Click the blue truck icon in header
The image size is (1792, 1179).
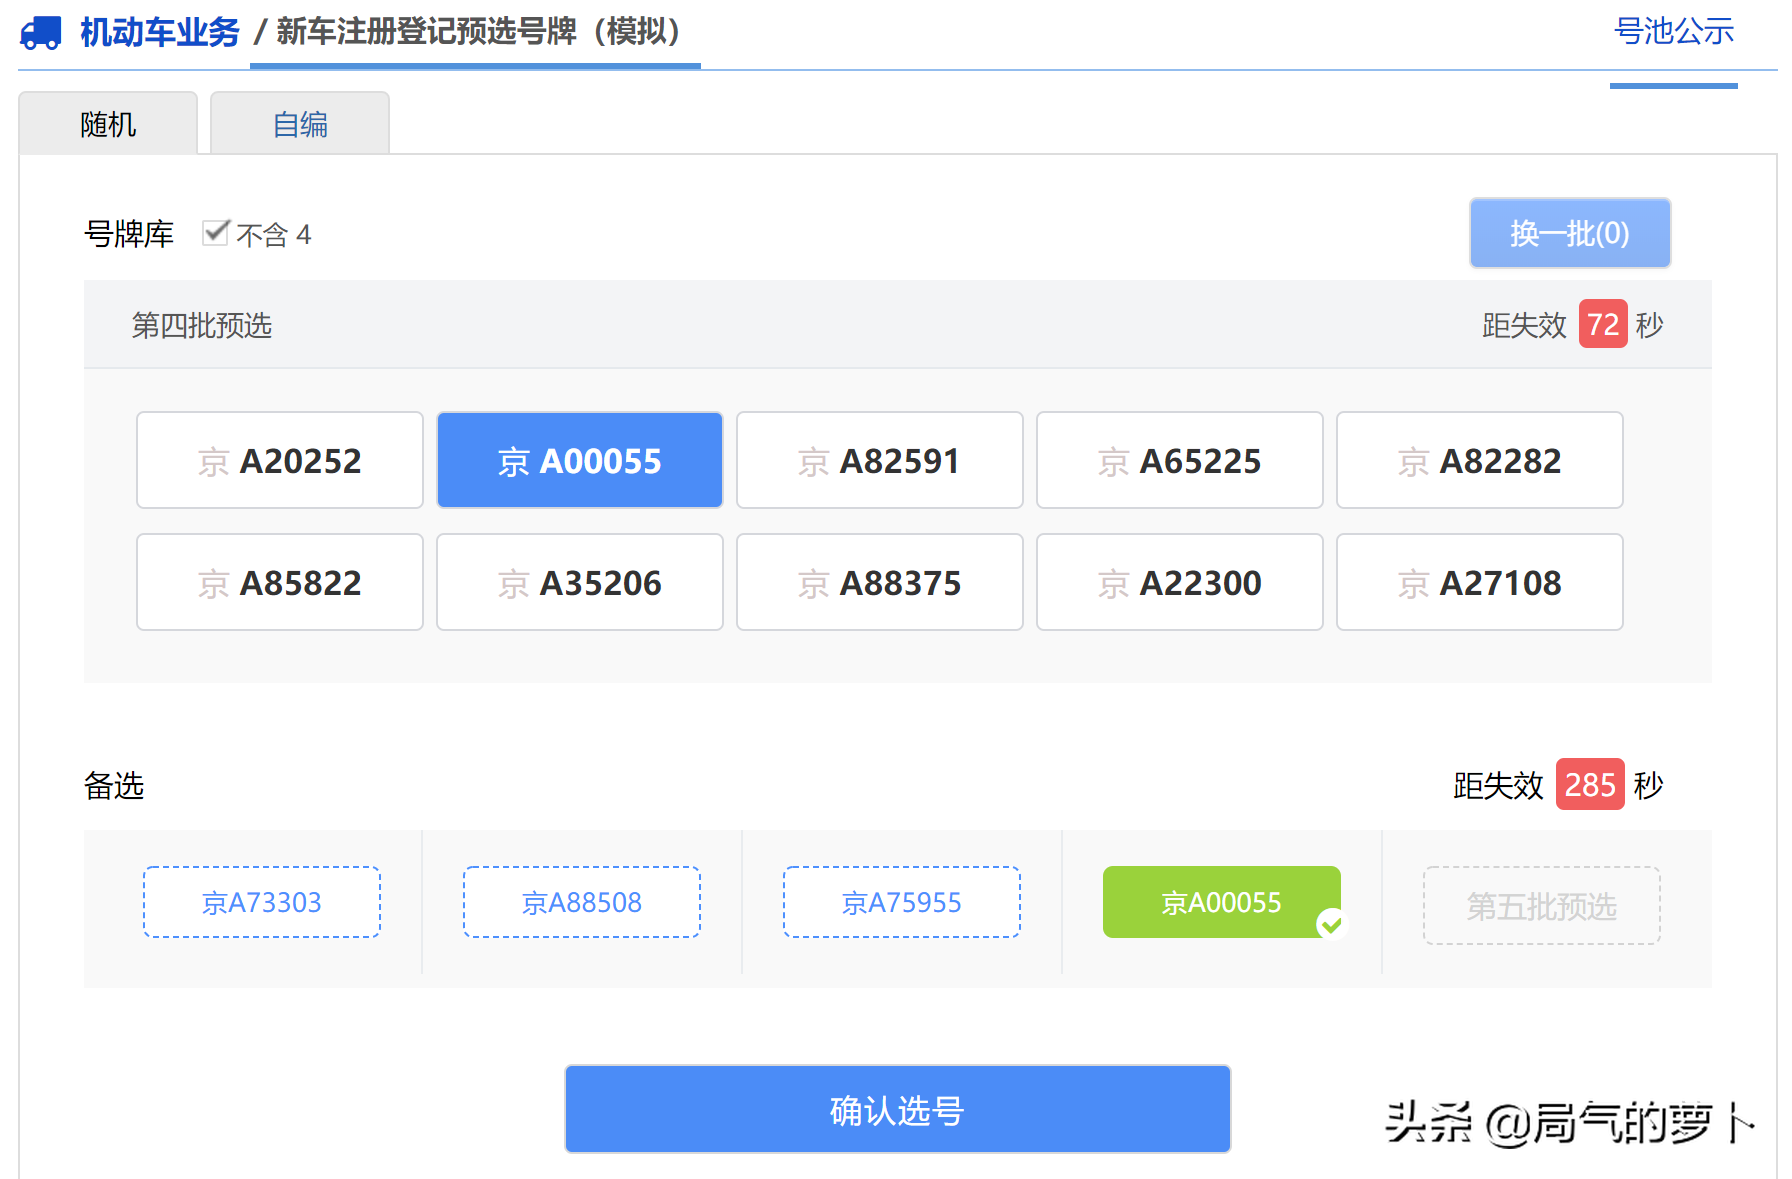click(41, 33)
